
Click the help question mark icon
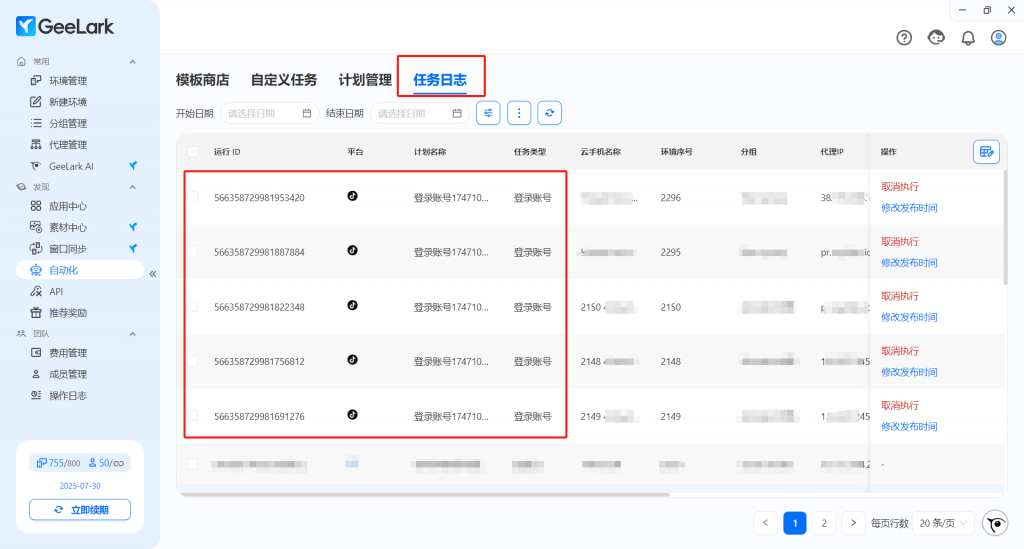pos(904,38)
